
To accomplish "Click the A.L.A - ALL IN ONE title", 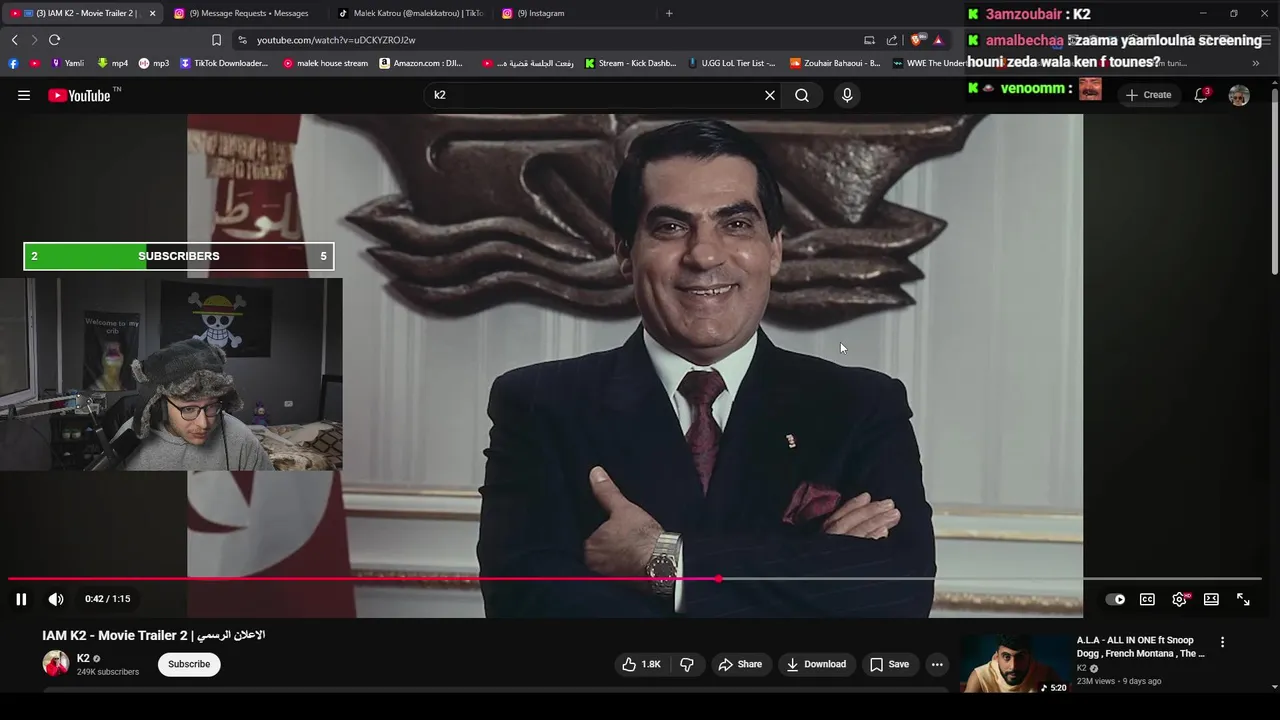I will tap(1140, 647).
